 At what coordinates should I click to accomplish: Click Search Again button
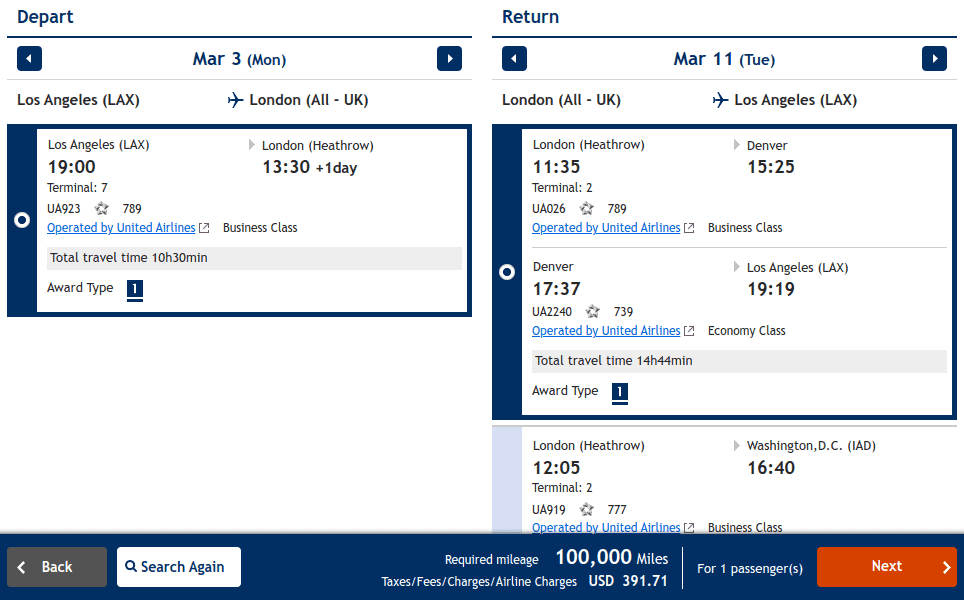click(179, 567)
